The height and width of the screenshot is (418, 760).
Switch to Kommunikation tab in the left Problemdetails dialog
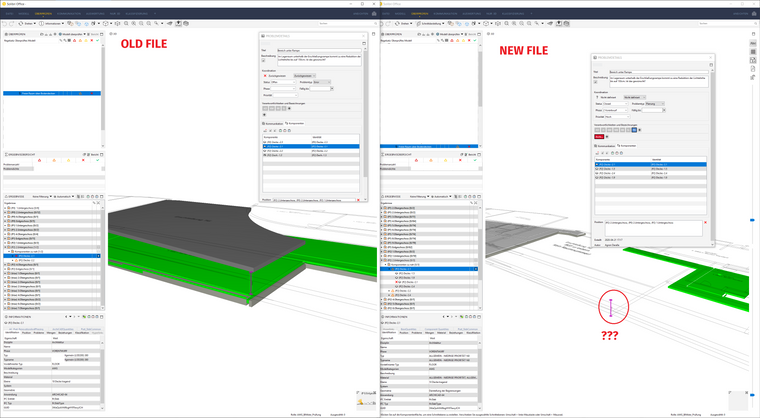tap(273, 124)
